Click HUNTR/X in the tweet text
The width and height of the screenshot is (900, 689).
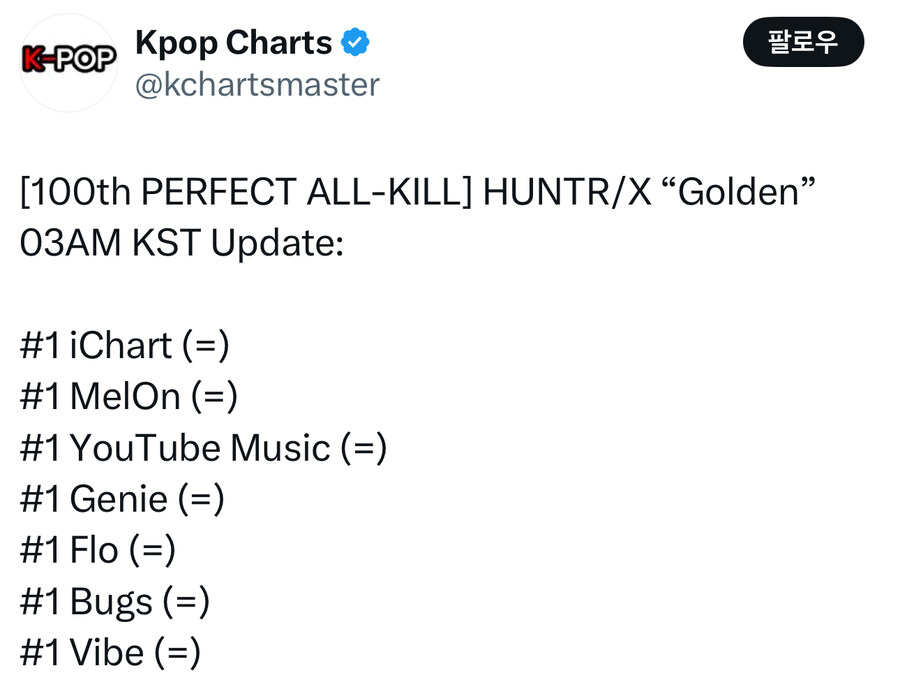click(x=567, y=192)
